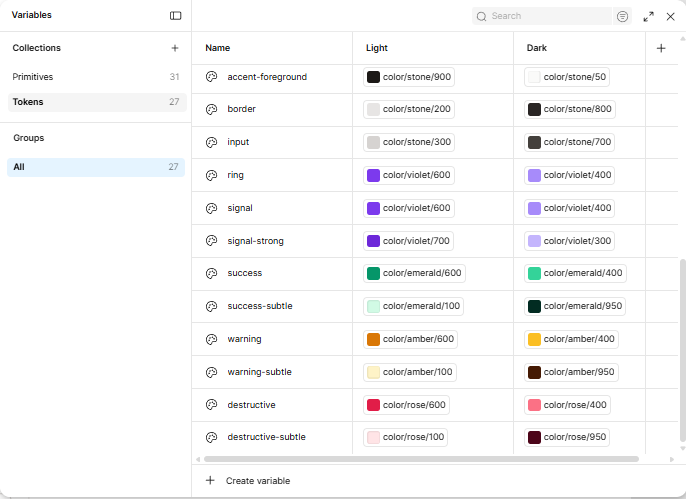Click the Groups section heading

pos(29,138)
